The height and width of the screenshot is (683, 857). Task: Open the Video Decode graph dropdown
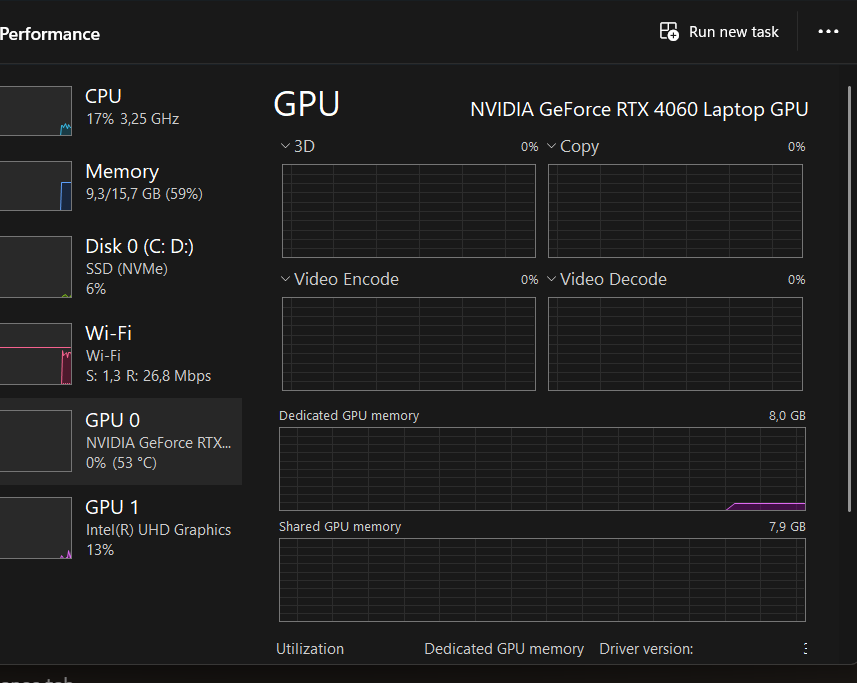551,279
